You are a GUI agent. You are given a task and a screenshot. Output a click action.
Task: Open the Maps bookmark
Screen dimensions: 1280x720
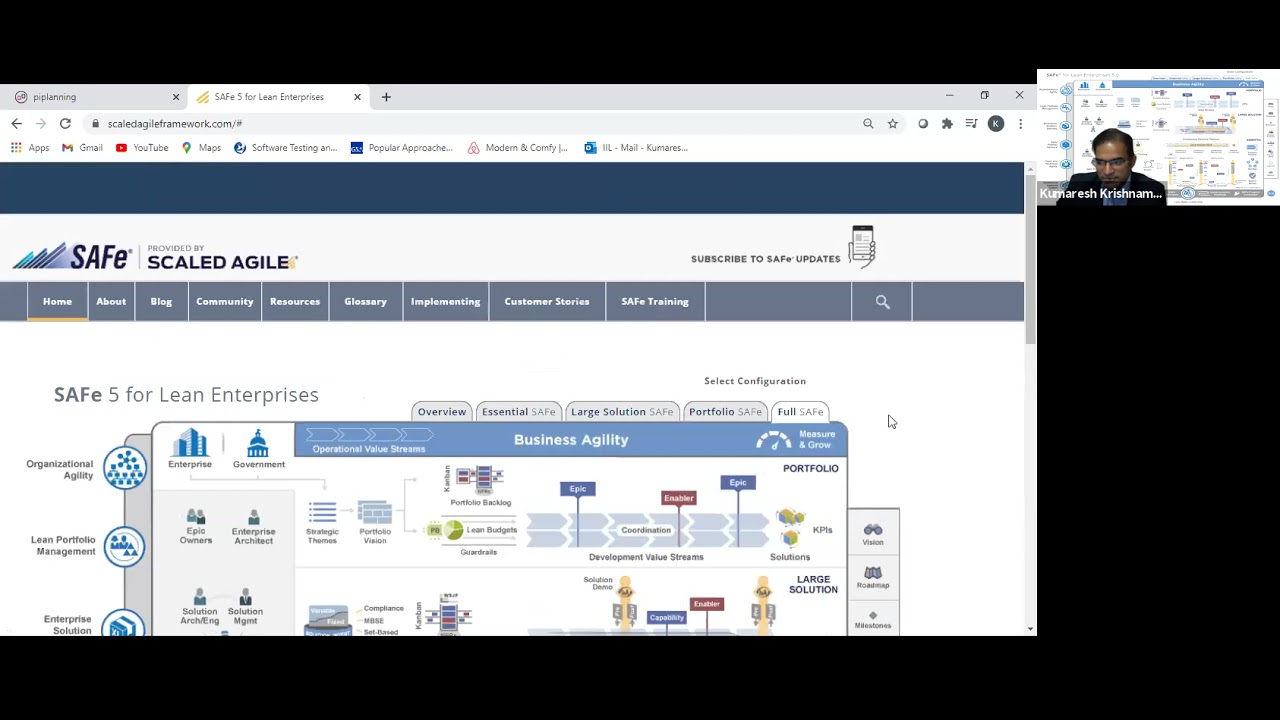201,148
